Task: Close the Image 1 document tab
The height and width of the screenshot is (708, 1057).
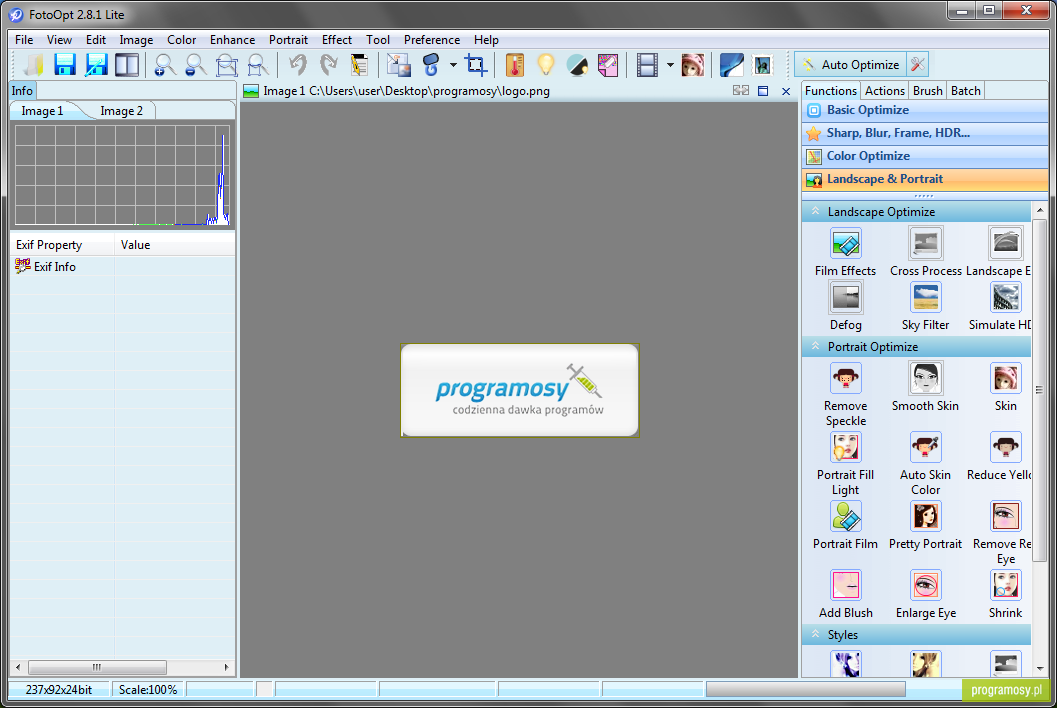Action: (x=786, y=91)
